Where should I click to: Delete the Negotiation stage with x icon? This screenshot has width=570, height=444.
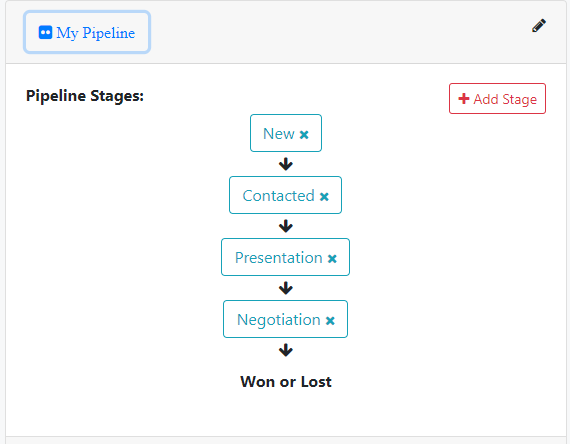(330, 321)
